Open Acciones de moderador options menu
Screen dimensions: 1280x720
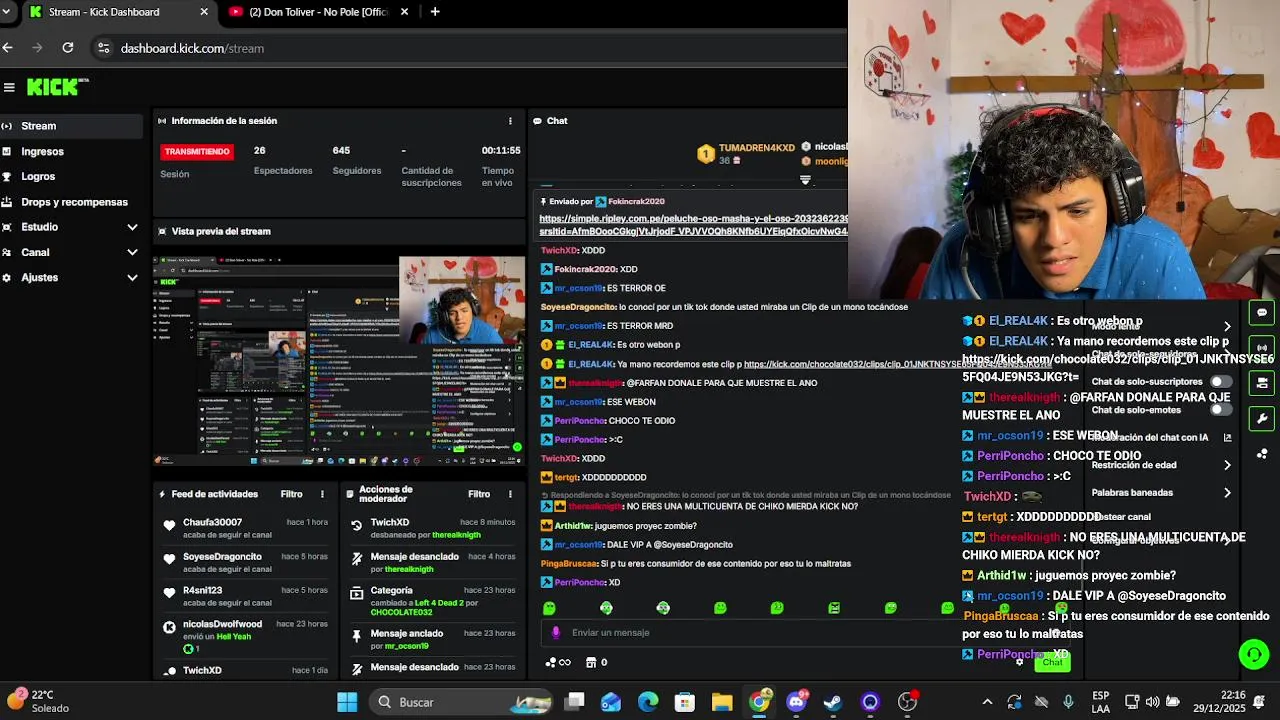pyautogui.click(x=510, y=494)
